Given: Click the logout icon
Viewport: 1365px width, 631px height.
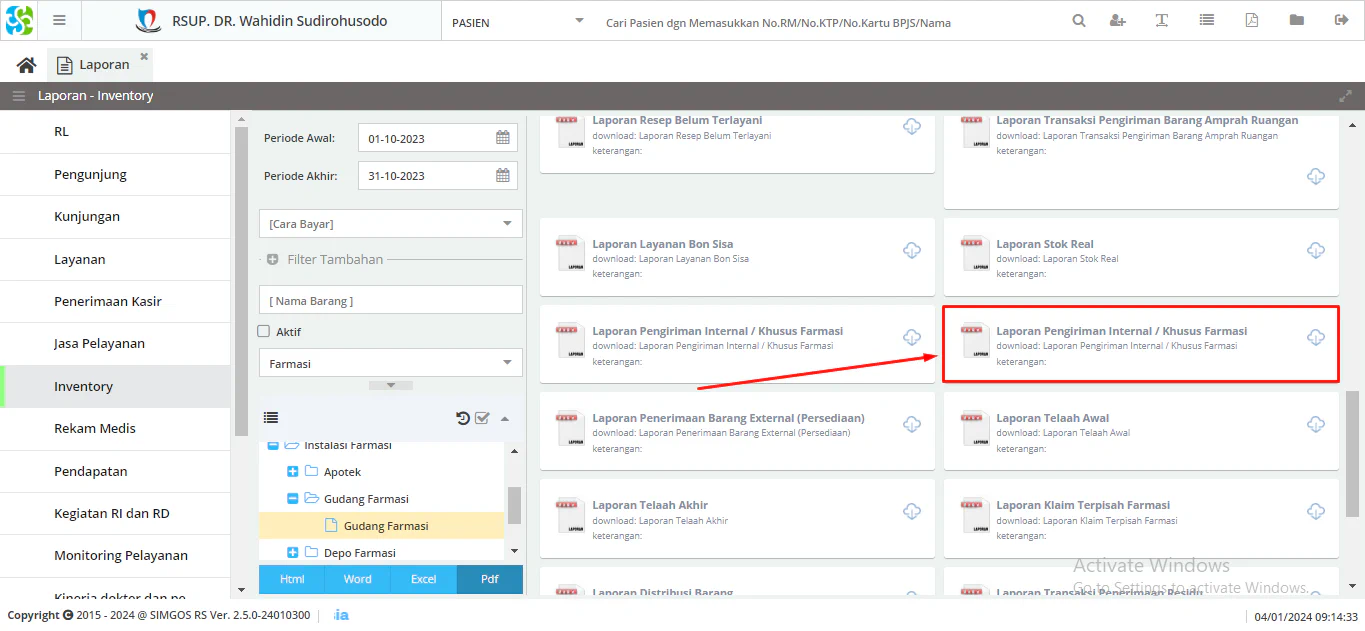Looking at the screenshot, I should click(1341, 21).
